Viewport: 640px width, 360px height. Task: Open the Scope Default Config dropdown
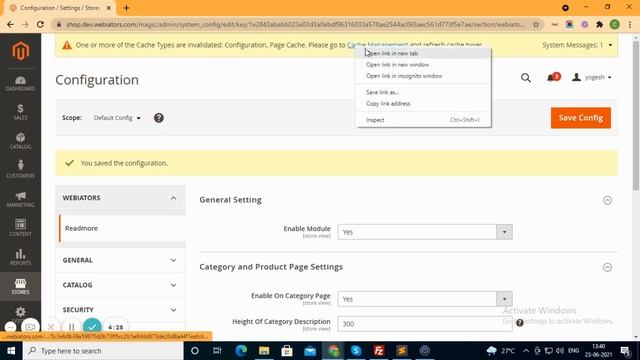[117, 118]
